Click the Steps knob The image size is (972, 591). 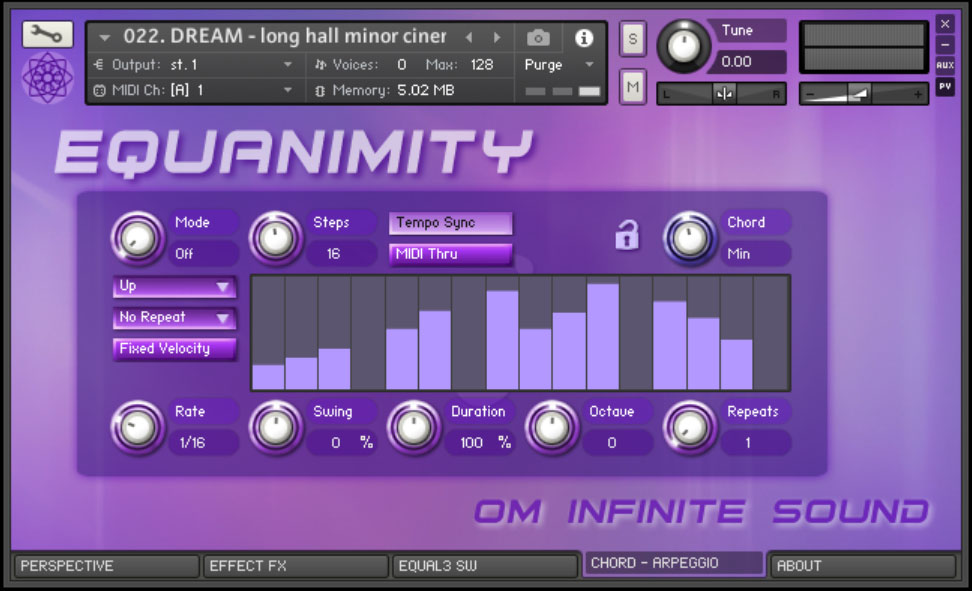[x=276, y=239]
